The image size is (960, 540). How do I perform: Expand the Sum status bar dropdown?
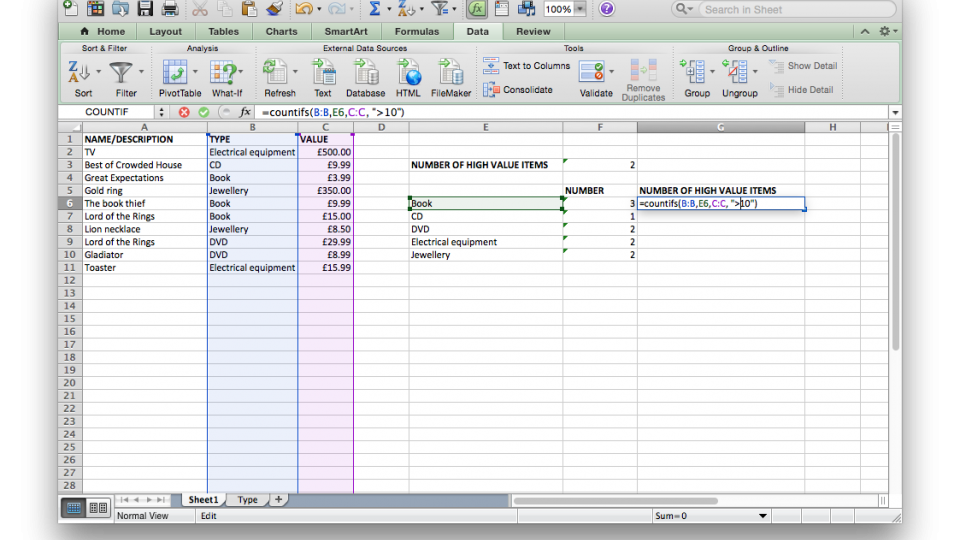pyautogui.click(x=763, y=516)
